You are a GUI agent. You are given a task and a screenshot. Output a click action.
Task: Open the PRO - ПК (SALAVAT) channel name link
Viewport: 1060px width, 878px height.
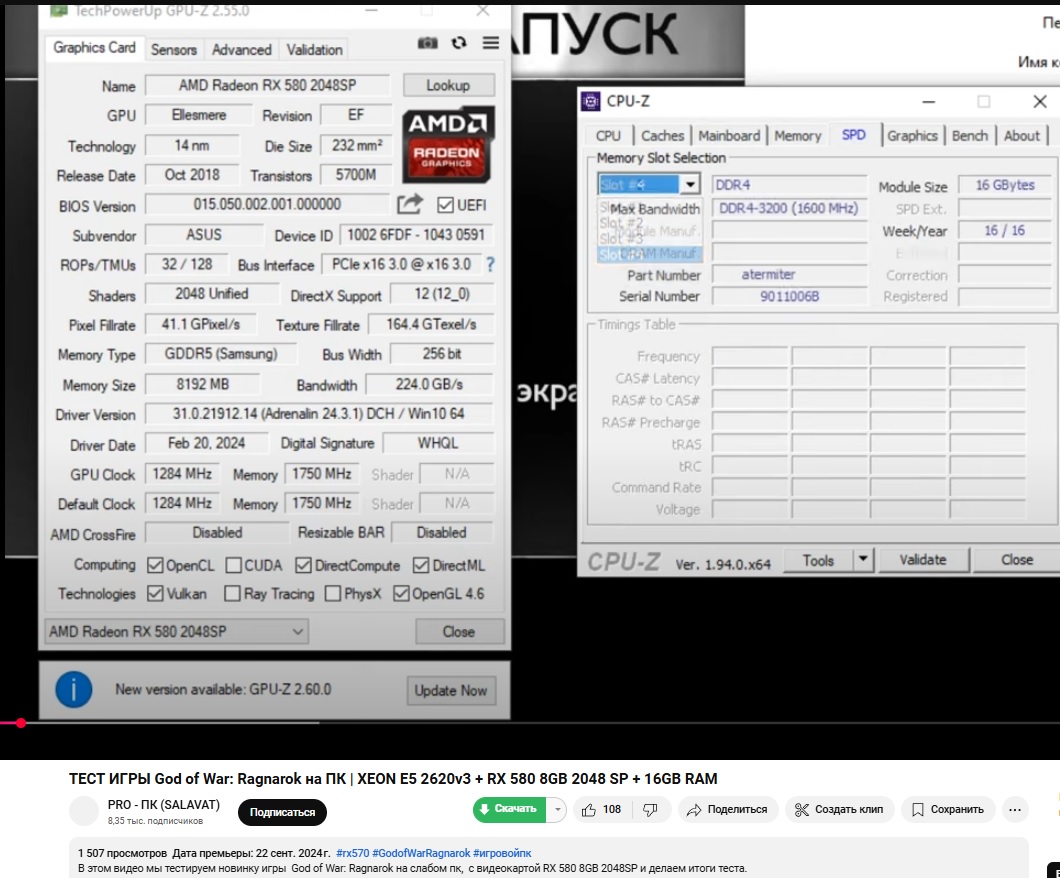click(x=164, y=805)
